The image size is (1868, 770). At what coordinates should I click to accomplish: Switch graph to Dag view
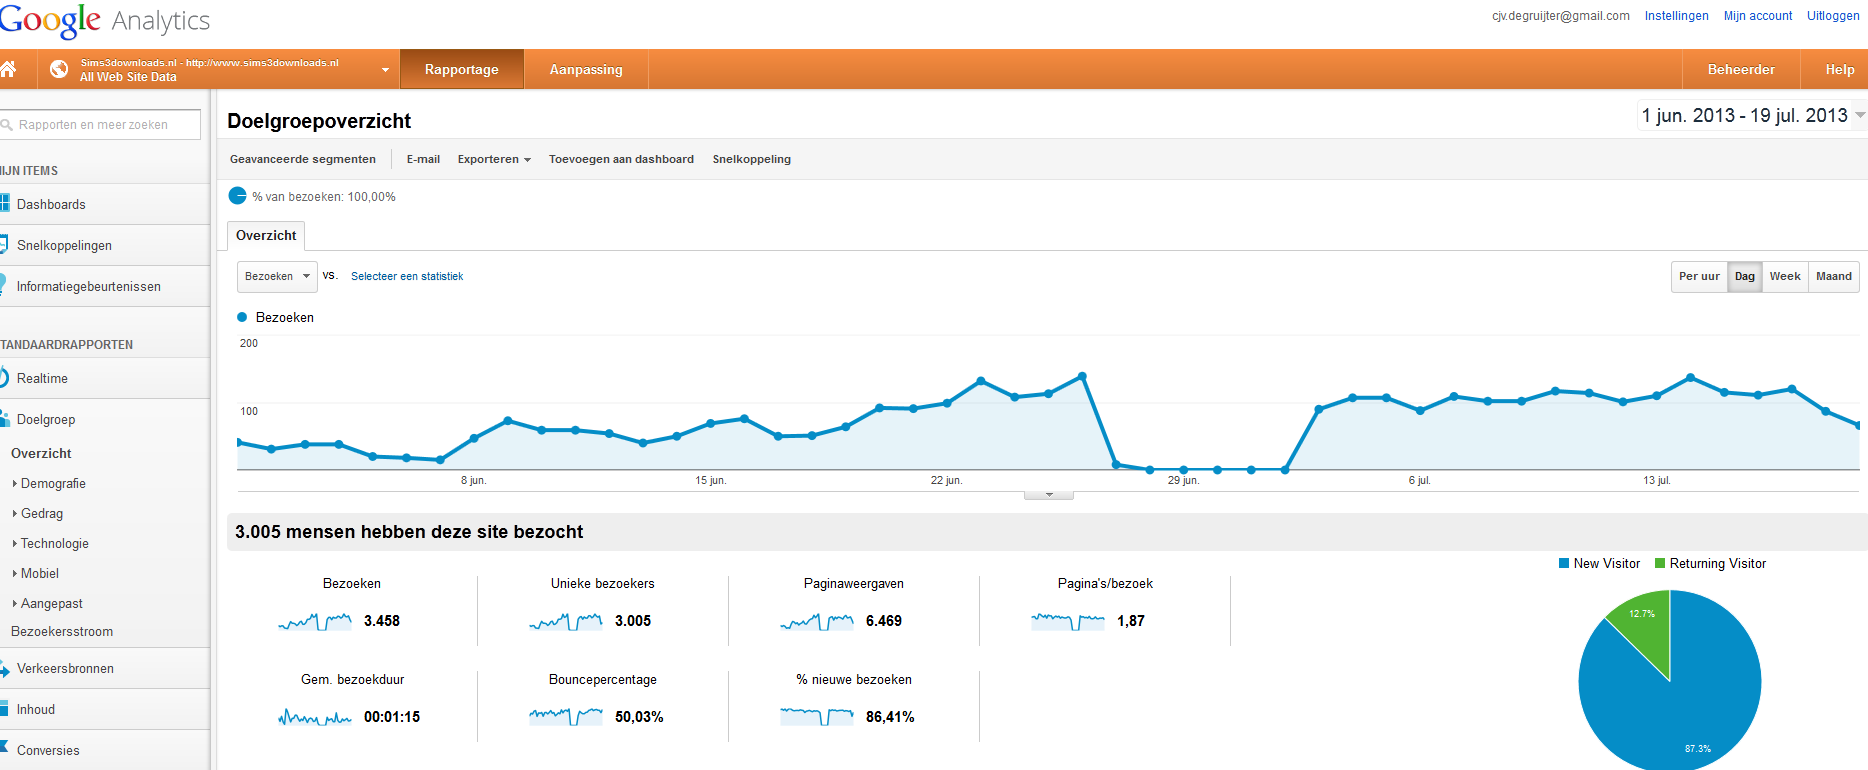point(1745,277)
